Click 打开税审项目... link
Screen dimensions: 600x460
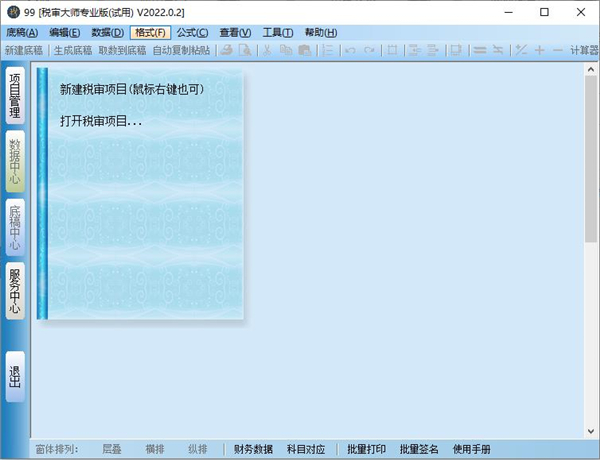(101, 121)
